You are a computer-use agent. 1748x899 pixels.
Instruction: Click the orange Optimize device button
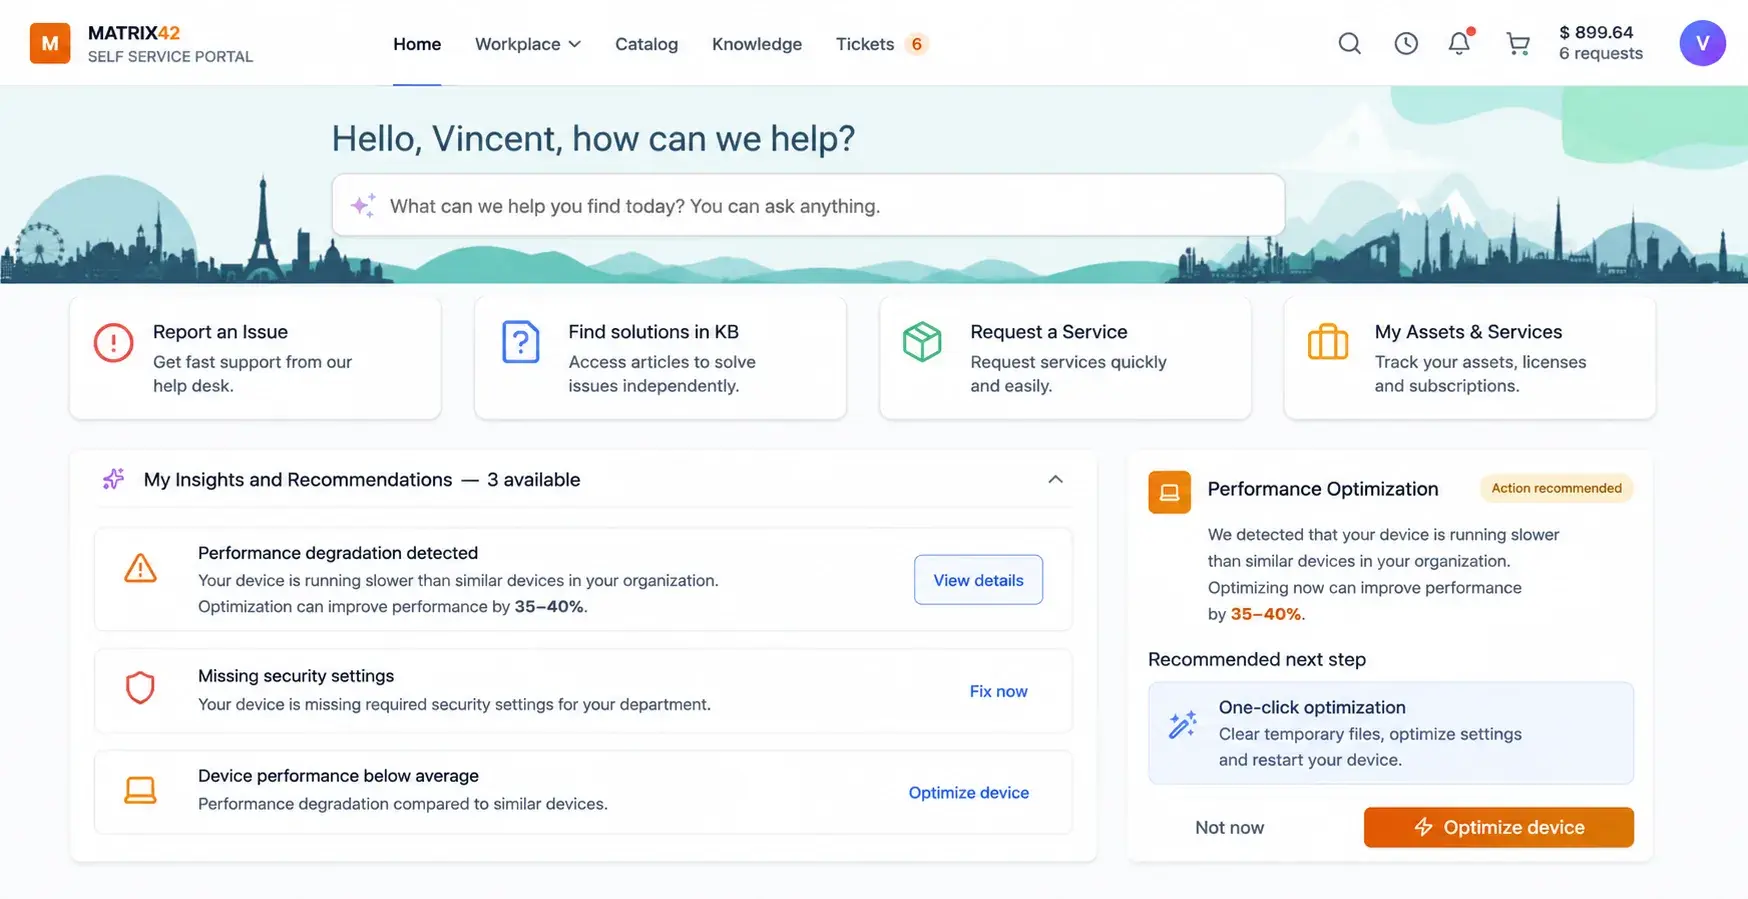click(1498, 827)
